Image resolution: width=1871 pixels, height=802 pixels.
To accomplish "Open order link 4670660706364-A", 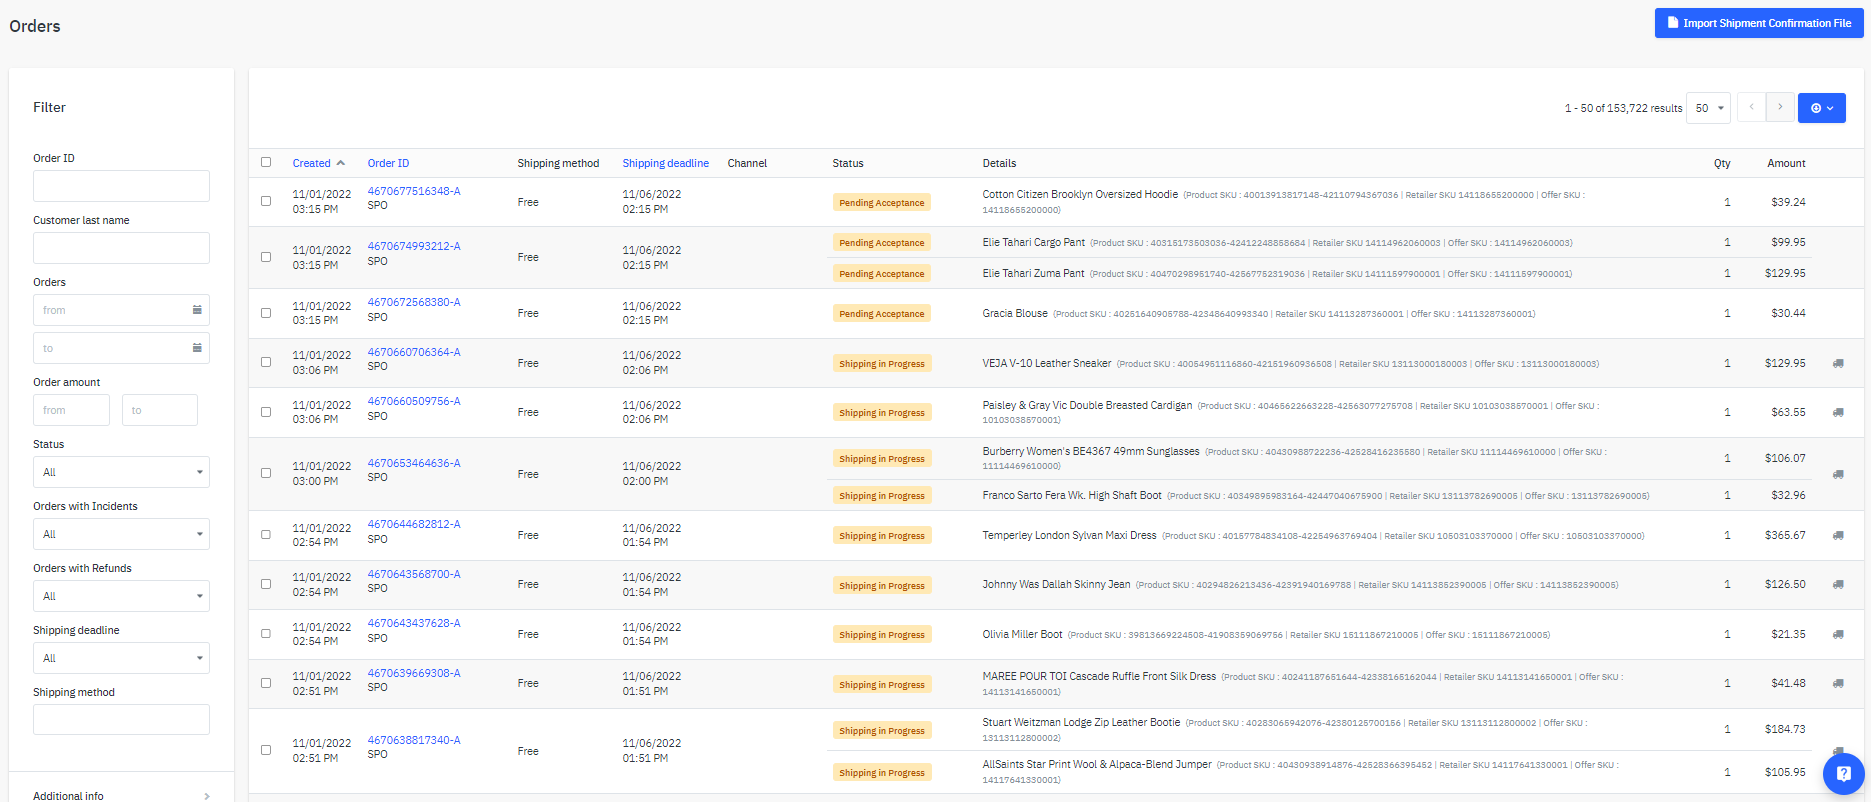I will (414, 352).
